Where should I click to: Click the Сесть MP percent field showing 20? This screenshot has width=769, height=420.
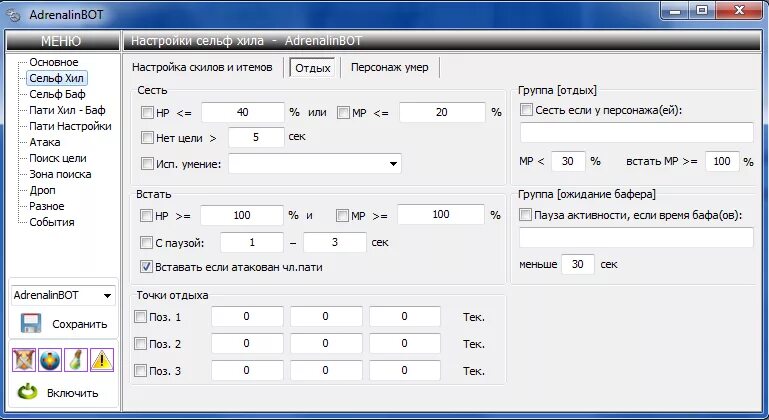pos(442,112)
